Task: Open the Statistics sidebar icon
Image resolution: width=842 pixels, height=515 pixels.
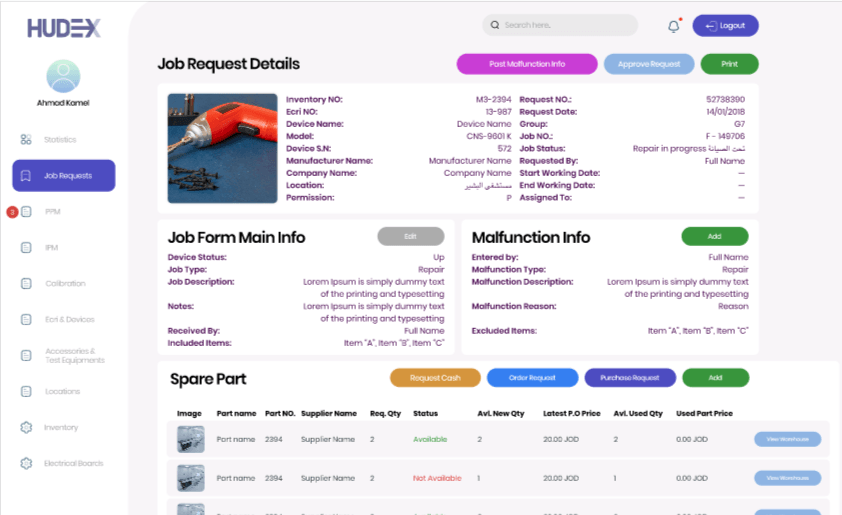Action: 26,140
